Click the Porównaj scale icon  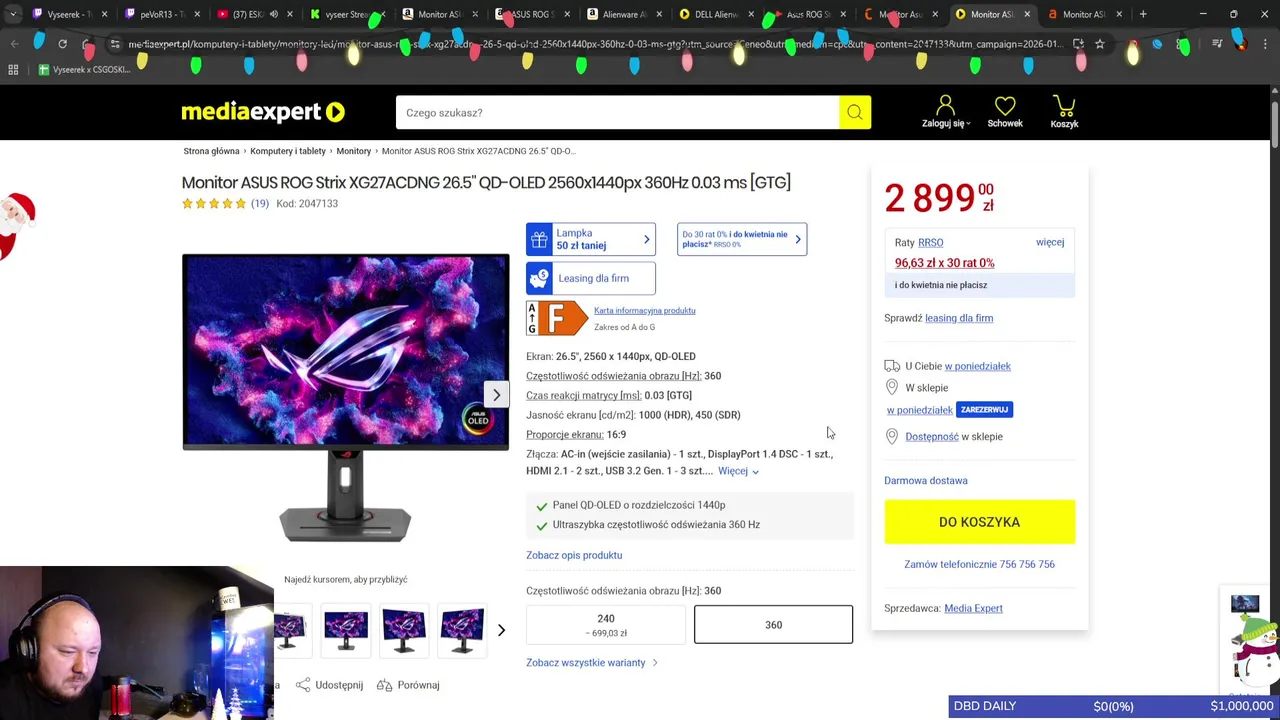384,685
